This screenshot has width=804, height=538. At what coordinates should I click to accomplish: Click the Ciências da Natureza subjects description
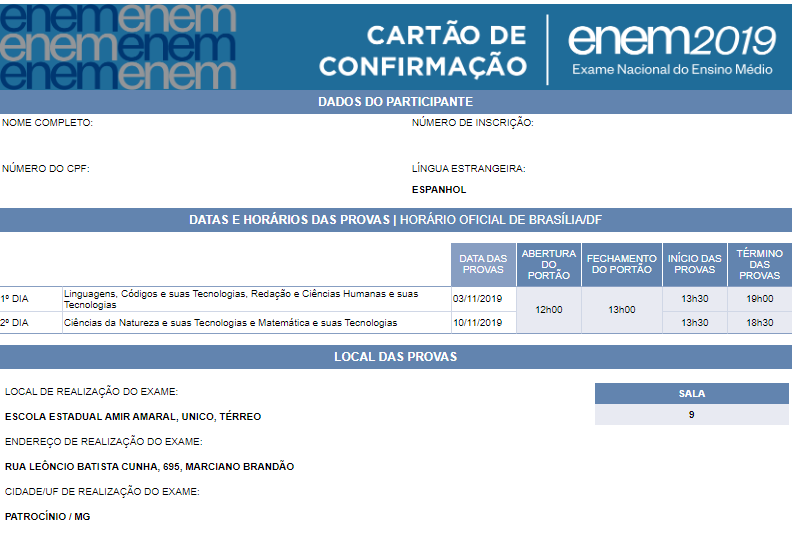pyautogui.click(x=230, y=323)
